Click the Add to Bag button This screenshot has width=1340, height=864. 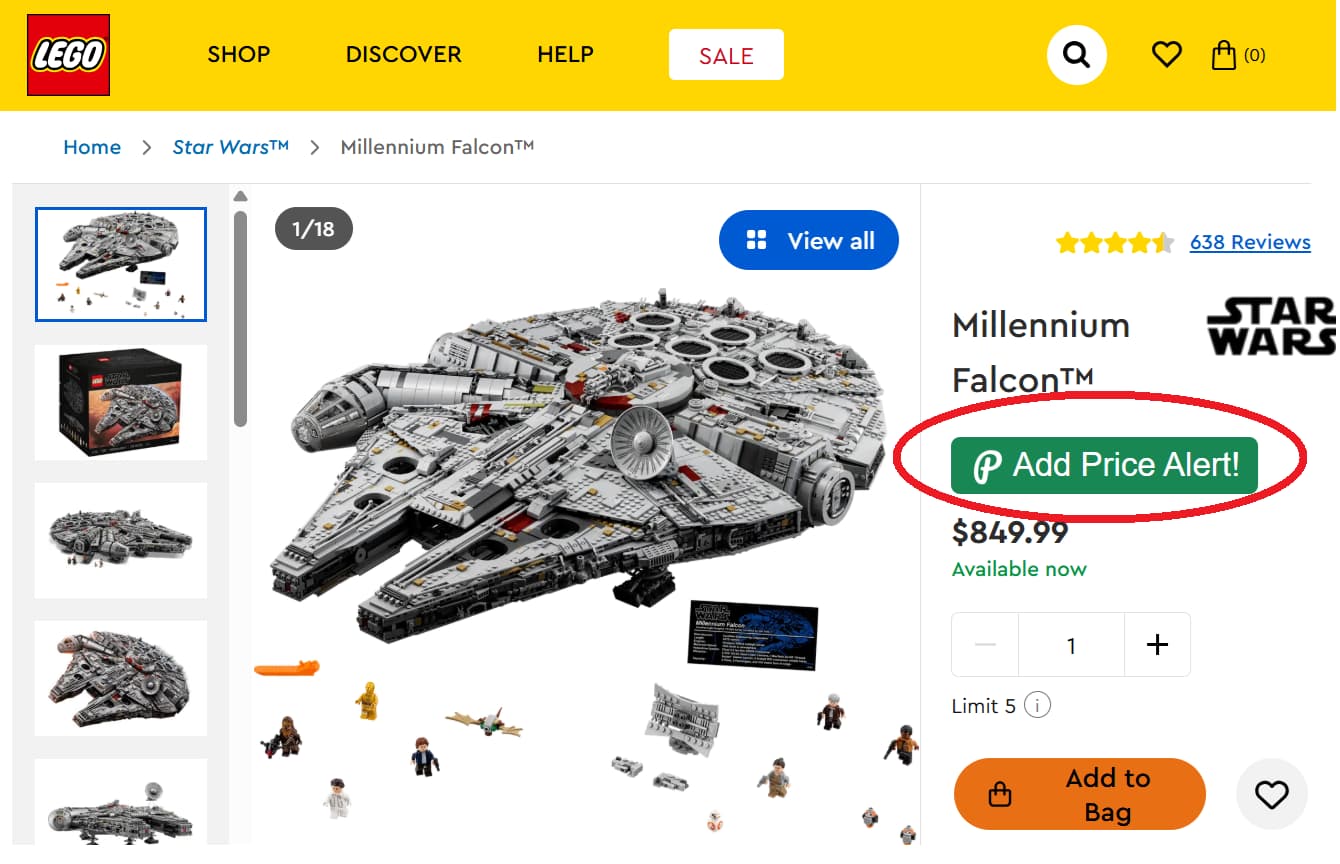[1079, 794]
